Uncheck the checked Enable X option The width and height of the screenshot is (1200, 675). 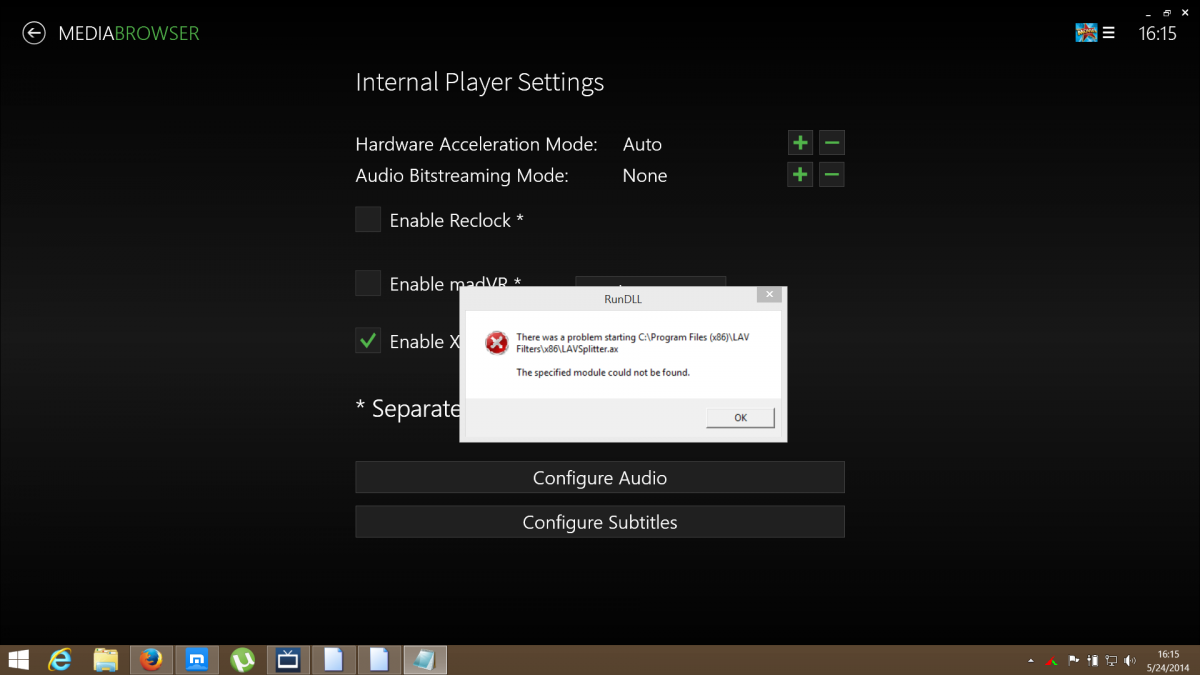tap(368, 341)
